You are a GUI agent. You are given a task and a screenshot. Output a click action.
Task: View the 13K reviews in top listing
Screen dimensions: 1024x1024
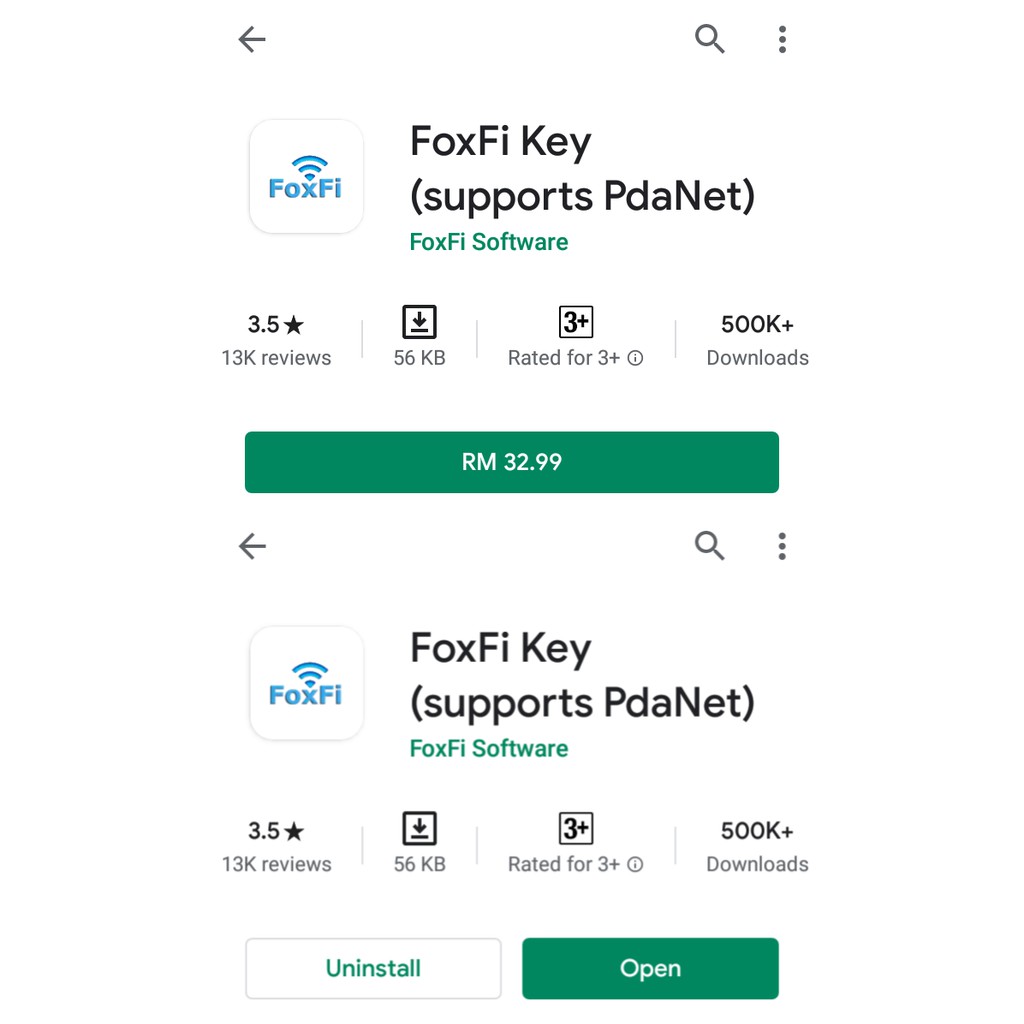click(276, 358)
